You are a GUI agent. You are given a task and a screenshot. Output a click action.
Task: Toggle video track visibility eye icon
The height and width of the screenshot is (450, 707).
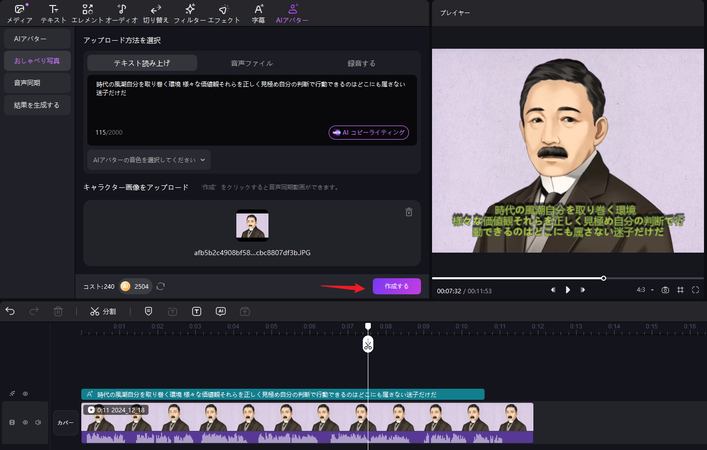click(25, 423)
